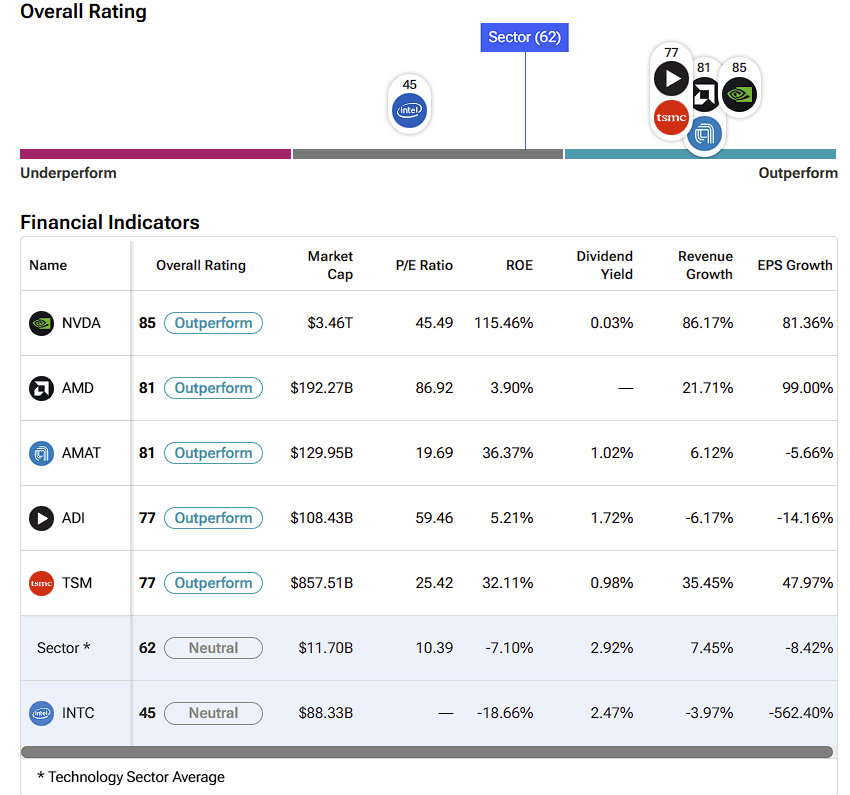Image resolution: width=850 pixels, height=795 pixels.
Task: Click INTC's Neutral rating badge
Action: 214,713
